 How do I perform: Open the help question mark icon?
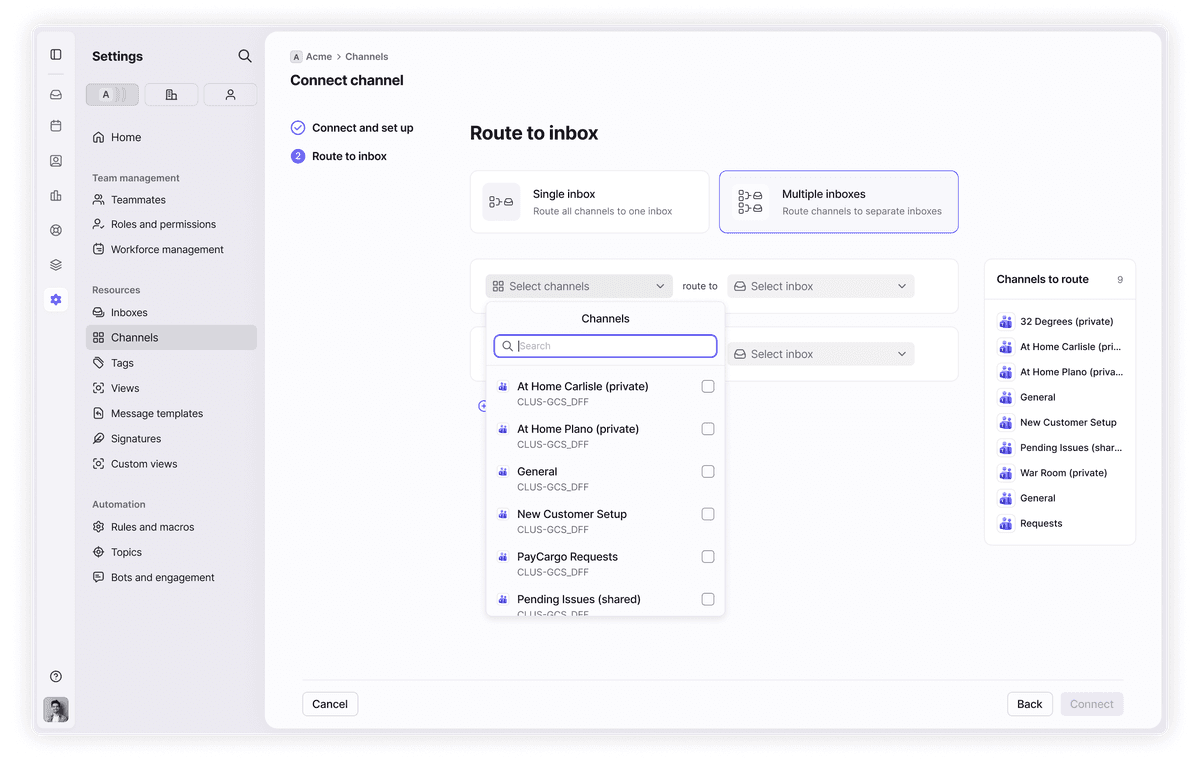click(x=56, y=676)
